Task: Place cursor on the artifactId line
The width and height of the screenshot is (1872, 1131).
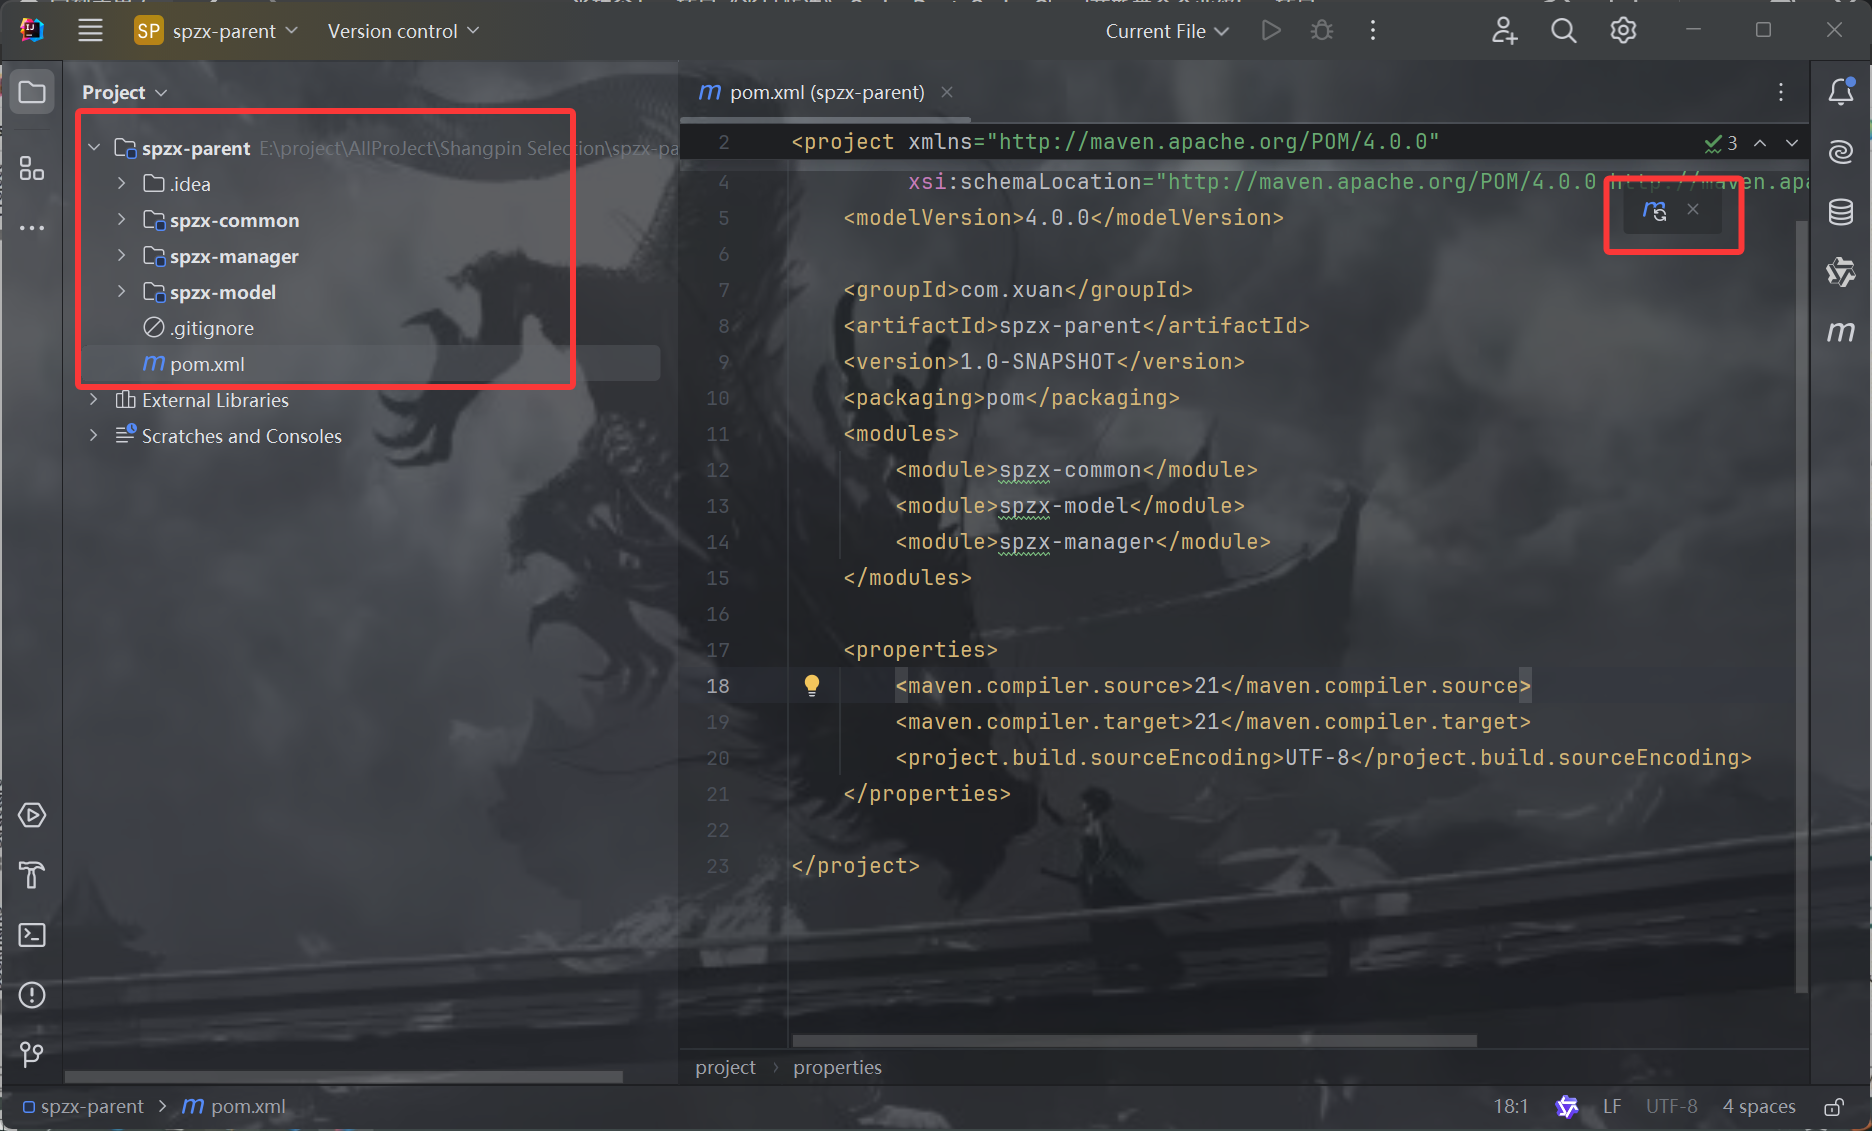Action: click(1076, 326)
